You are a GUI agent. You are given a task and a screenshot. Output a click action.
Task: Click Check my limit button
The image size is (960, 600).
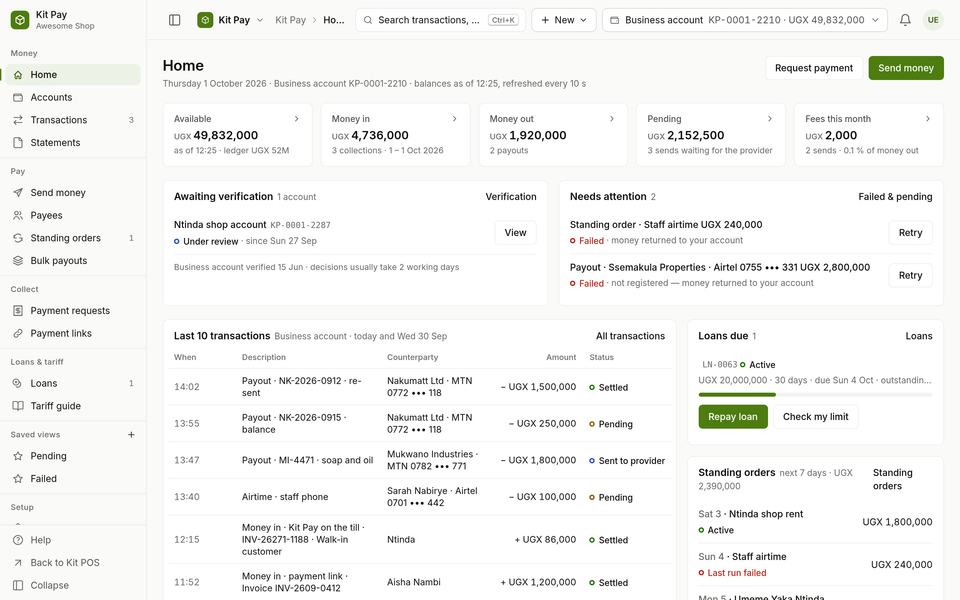816,417
